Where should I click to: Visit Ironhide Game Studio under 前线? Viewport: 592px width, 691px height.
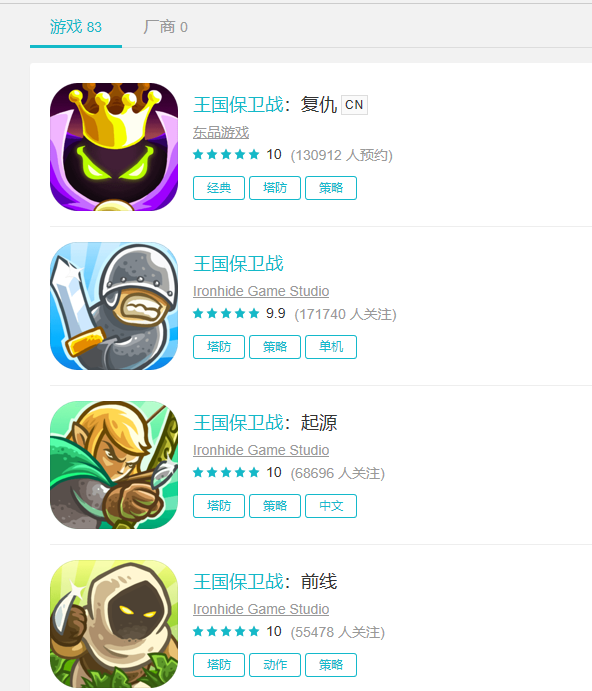pyautogui.click(x=261, y=609)
